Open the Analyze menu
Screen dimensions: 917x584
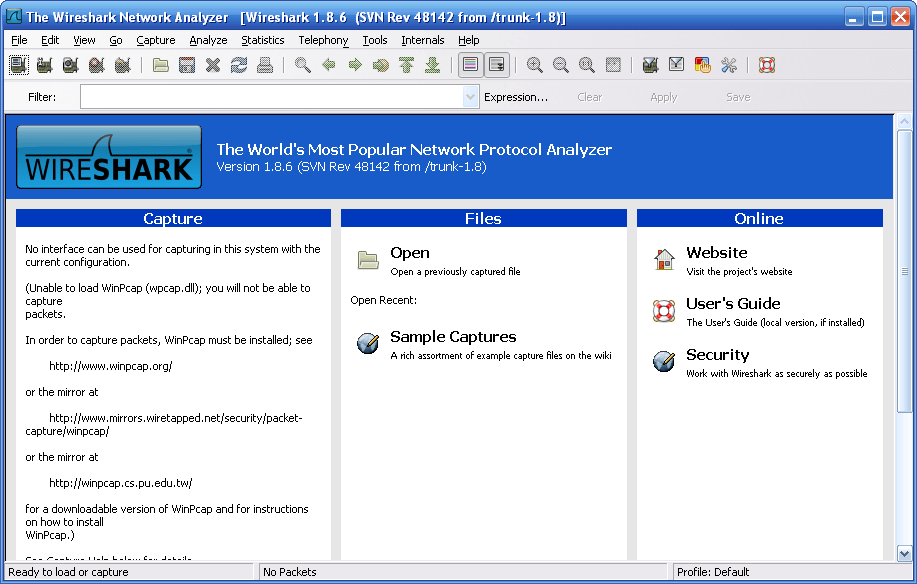(x=208, y=40)
